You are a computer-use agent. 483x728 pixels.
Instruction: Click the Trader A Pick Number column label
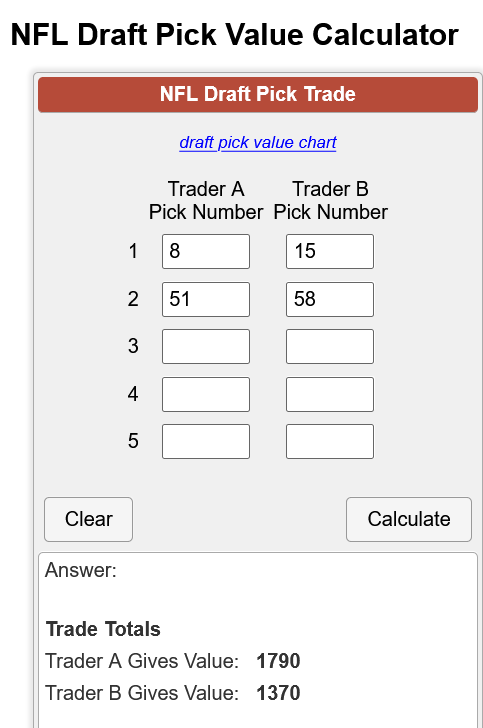click(206, 201)
